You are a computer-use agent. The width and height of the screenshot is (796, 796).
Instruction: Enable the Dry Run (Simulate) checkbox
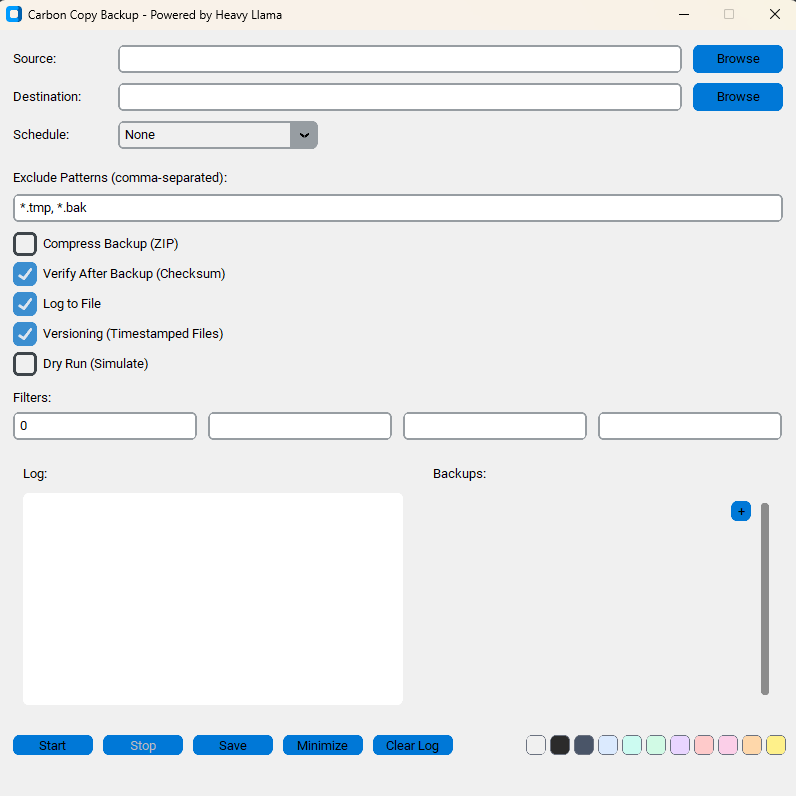pos(25,364)
